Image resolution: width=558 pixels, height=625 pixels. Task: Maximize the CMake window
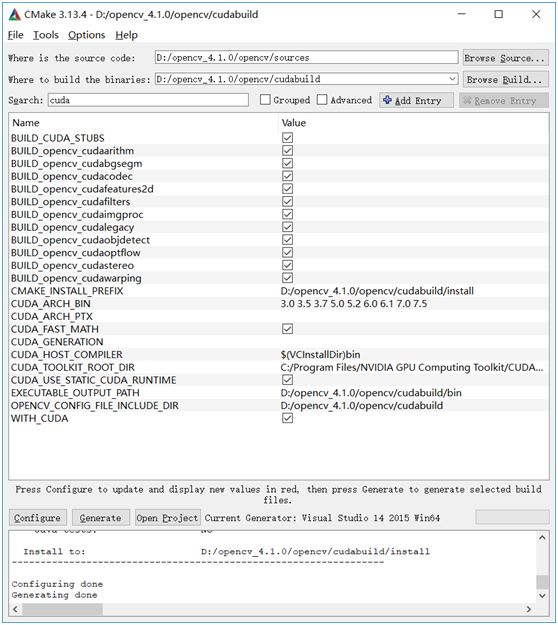[x=499, y=14]
